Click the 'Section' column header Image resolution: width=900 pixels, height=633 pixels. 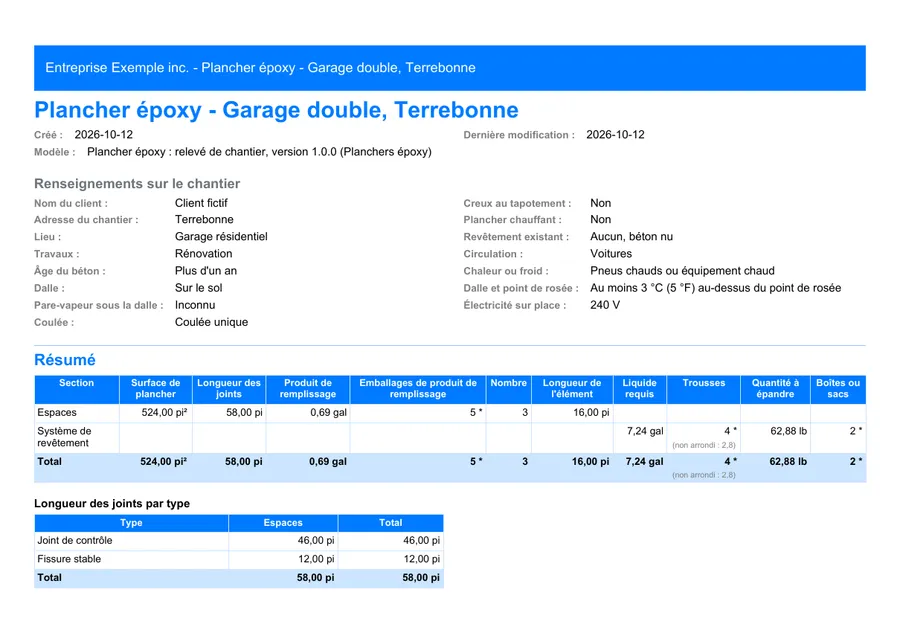(76, 389)
